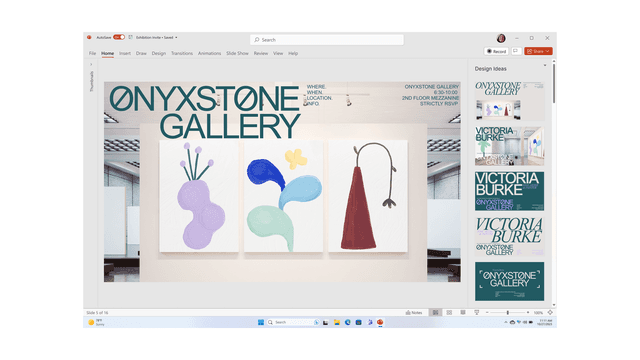640x360 pixels.
Task: Switch to Slide Sorter view icon
Action: pyautogui.click(x=449, y=313)
